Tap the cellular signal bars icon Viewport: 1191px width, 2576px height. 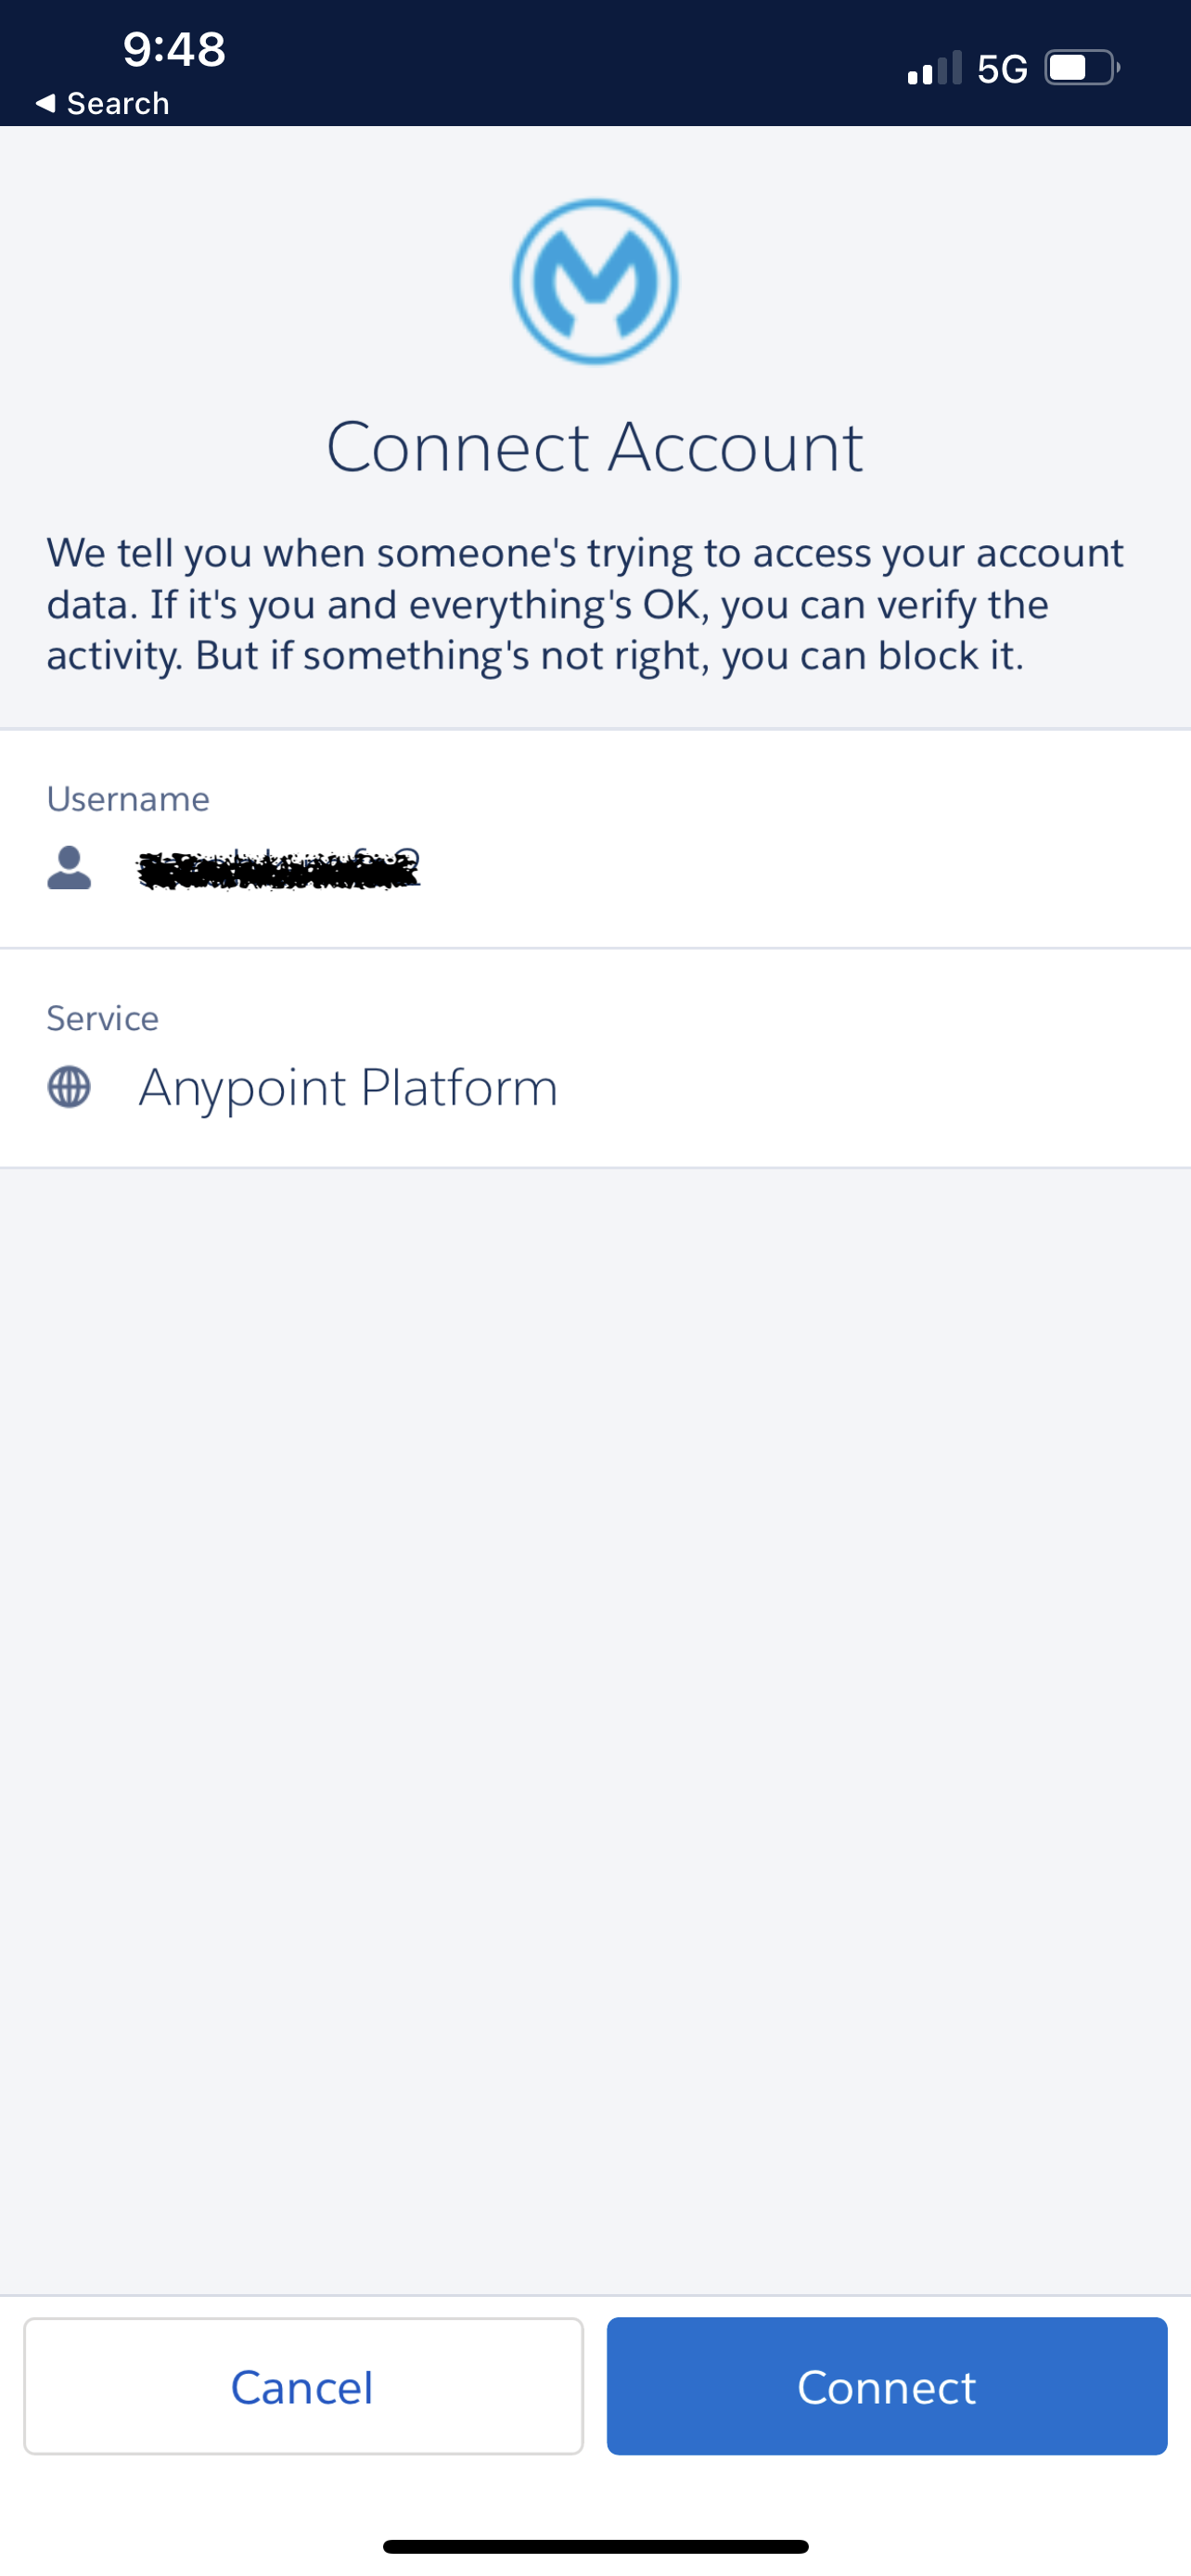tap(934, 68)
